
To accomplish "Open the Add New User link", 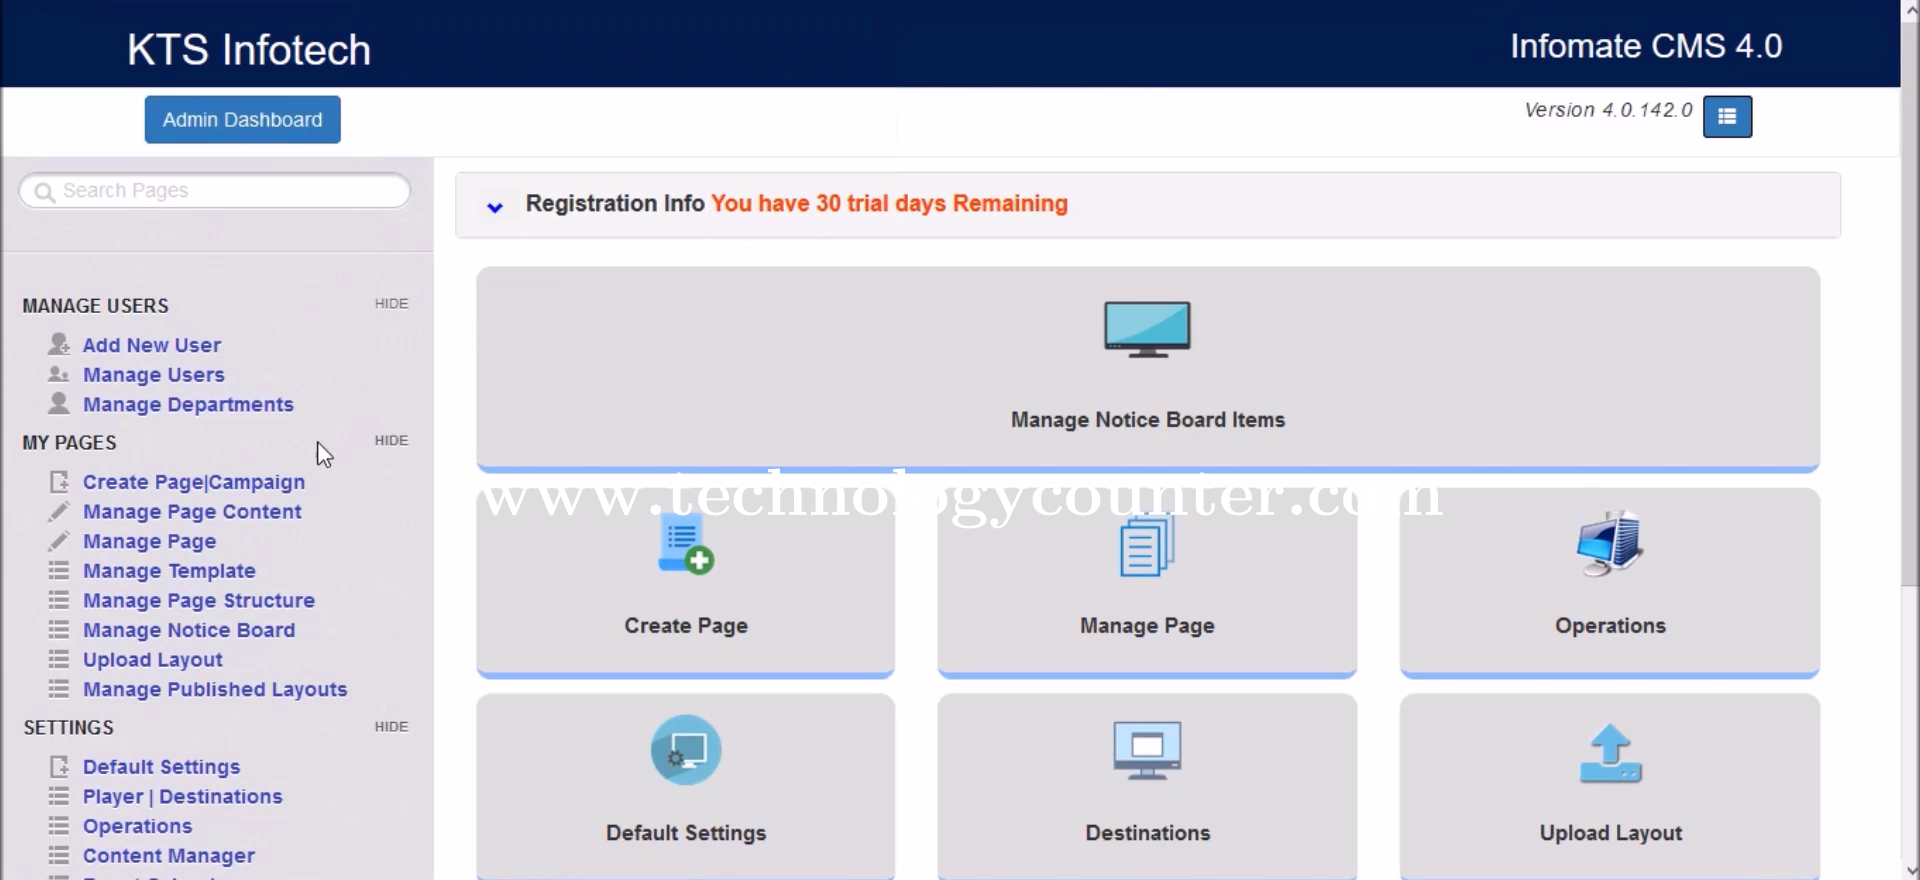I will [x=152, y=345].
